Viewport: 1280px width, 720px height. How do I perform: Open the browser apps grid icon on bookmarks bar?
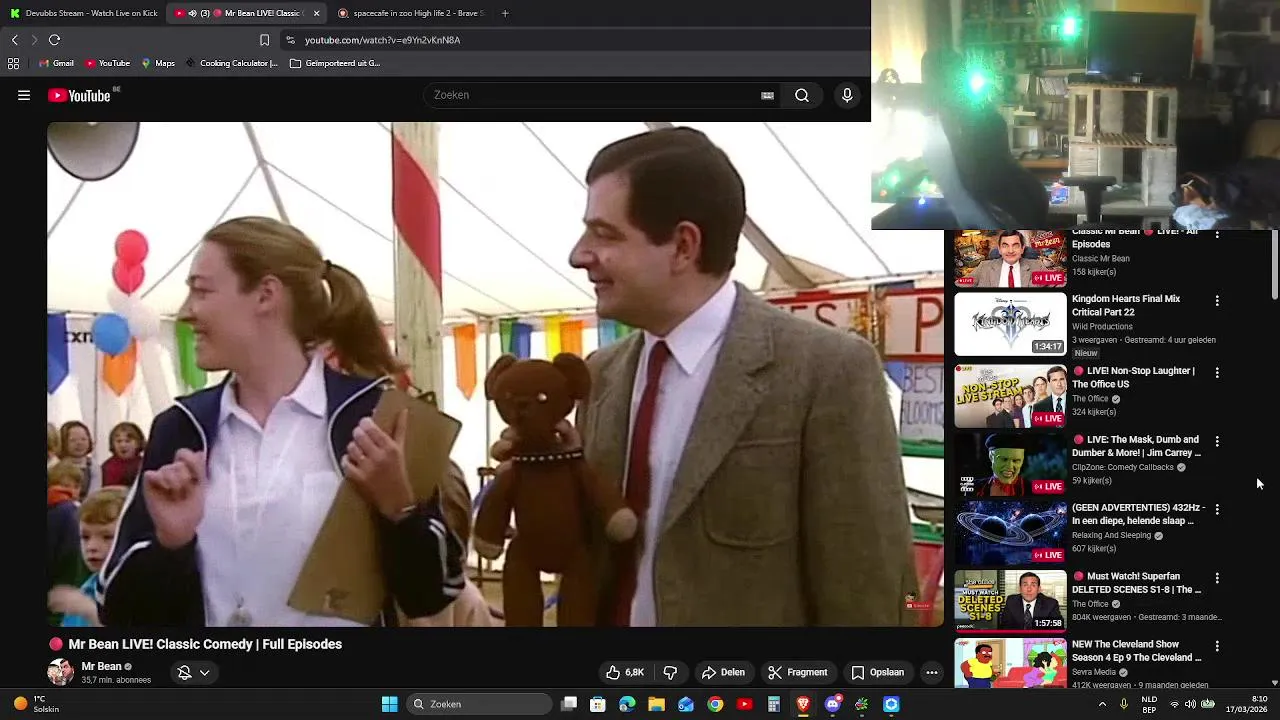(x=13, y=63)
